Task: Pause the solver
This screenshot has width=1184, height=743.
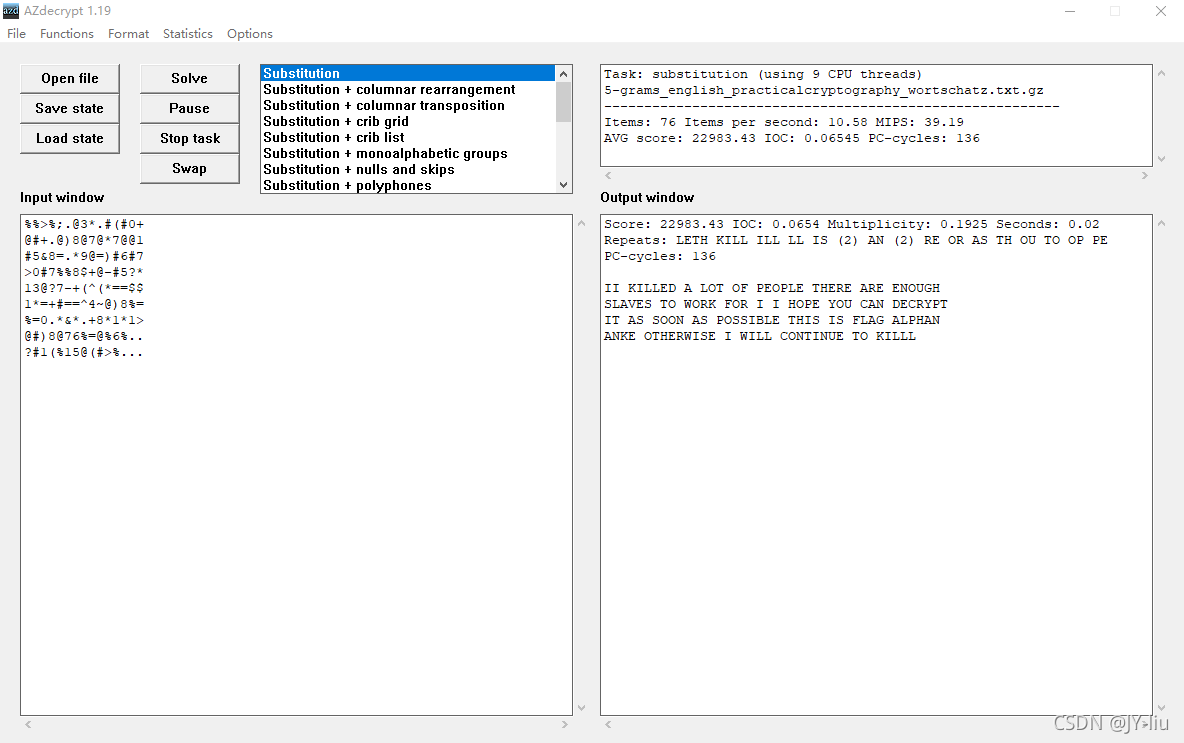Action: (x=190, y=109)
